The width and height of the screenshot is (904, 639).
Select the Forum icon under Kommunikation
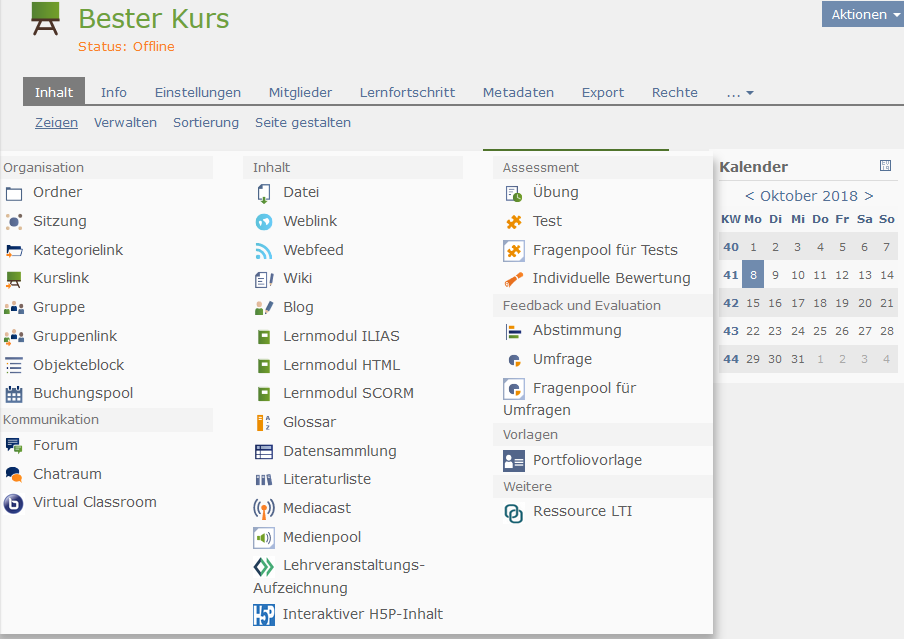click(x=14, y=446)
